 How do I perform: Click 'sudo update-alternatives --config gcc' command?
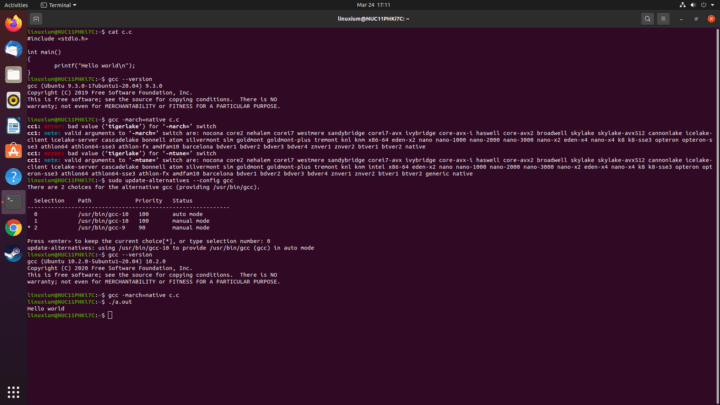pyautogui.click(x=170, y=180)
